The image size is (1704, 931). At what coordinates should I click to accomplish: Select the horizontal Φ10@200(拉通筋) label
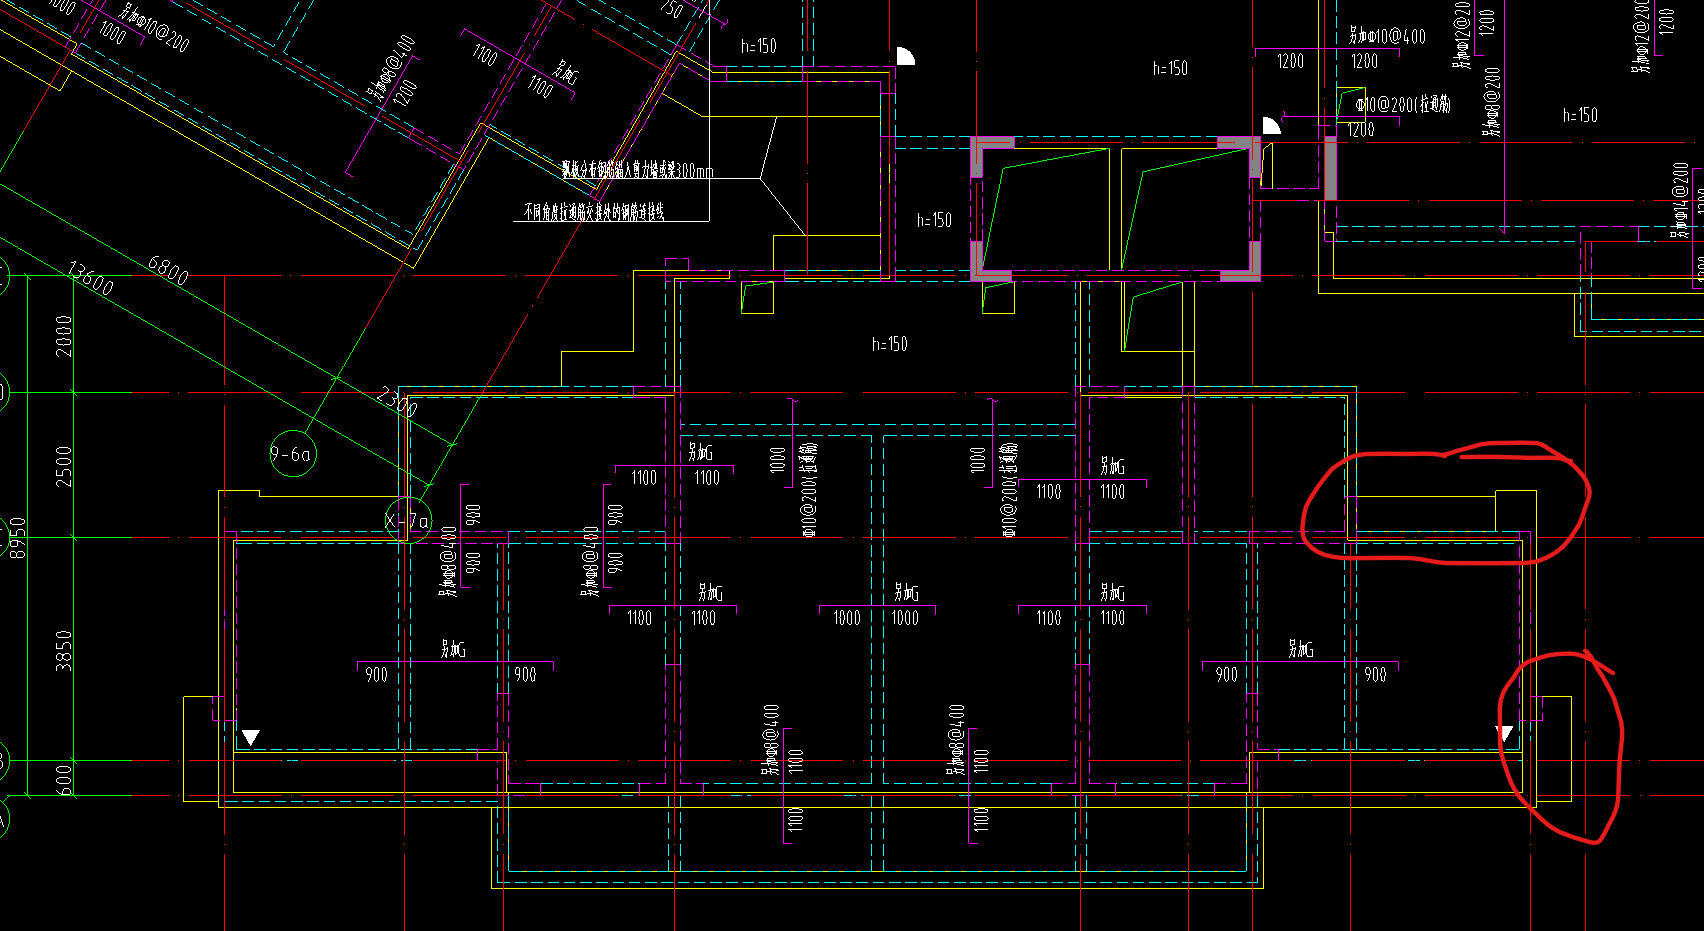pyautogui.click(x=1402, y=104)
